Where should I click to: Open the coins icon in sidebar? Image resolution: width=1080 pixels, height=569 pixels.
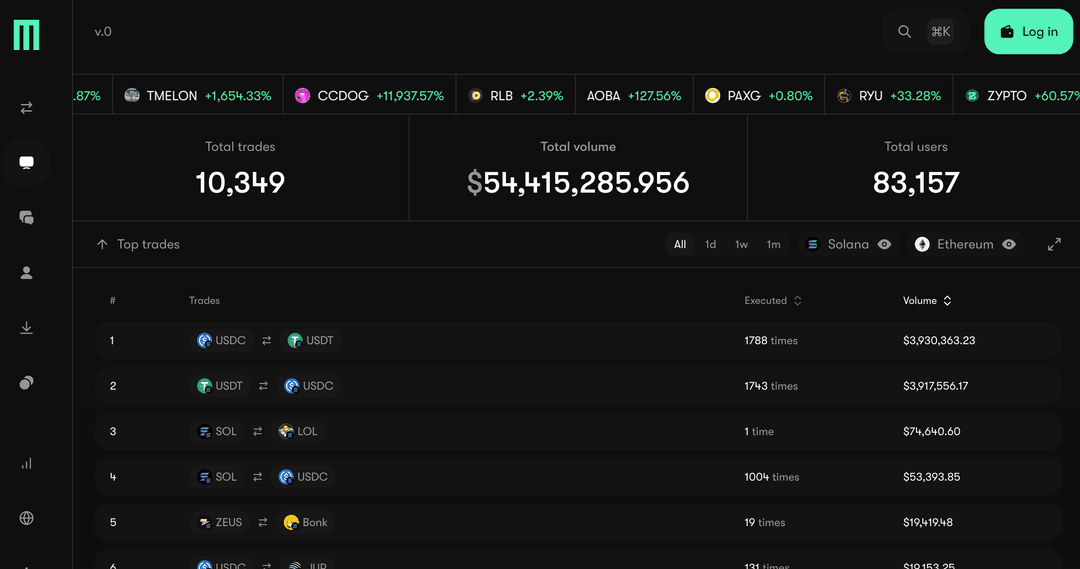click(x=27, y=383)
